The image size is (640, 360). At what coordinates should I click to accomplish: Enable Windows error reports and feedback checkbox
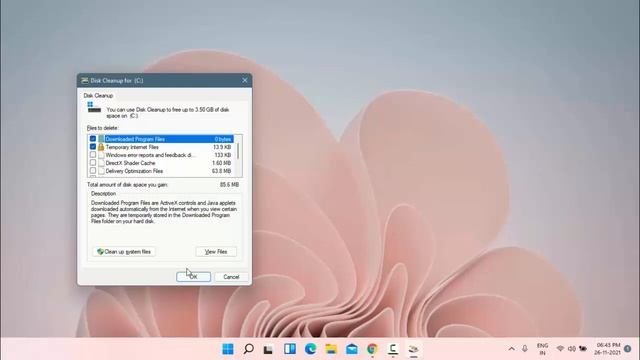[x=93, y=155]
